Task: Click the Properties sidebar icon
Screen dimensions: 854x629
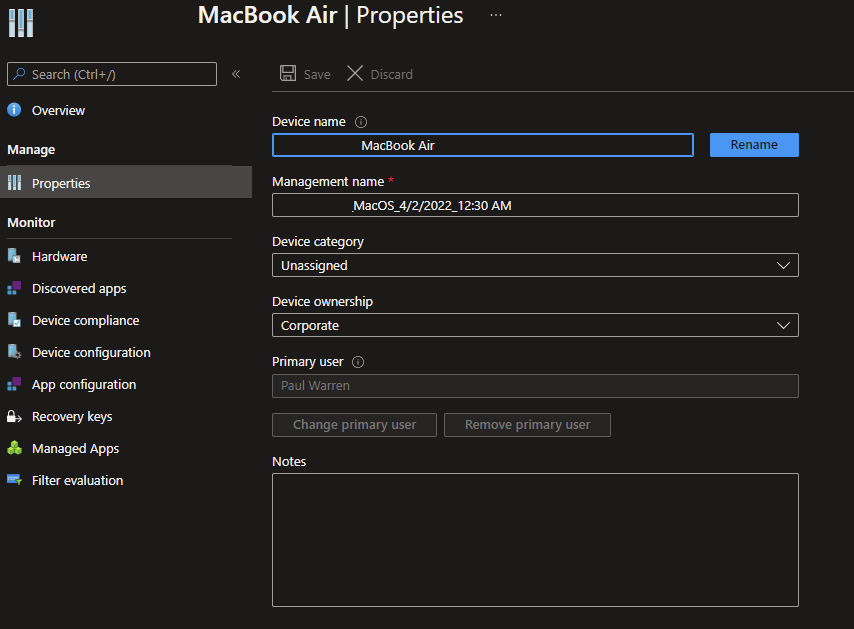Action: coord(15,183)
